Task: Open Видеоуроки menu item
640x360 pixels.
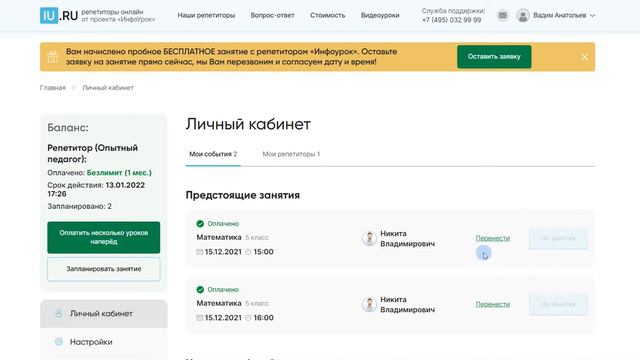Action: pos(380,16)
